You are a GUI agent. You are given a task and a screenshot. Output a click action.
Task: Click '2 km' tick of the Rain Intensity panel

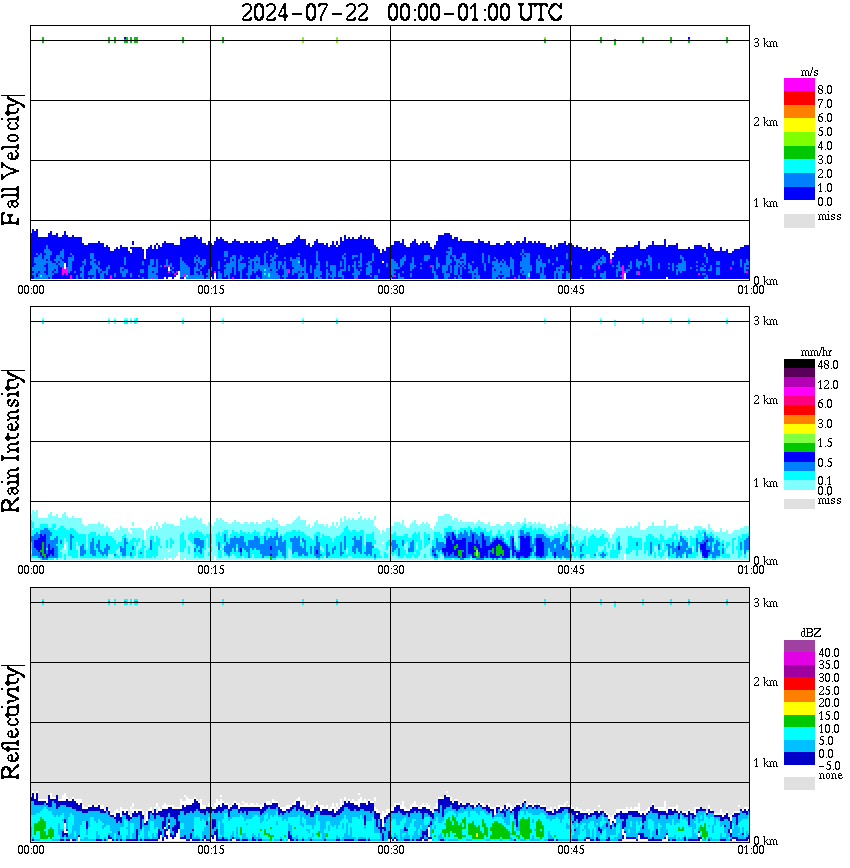coord(765,400)
